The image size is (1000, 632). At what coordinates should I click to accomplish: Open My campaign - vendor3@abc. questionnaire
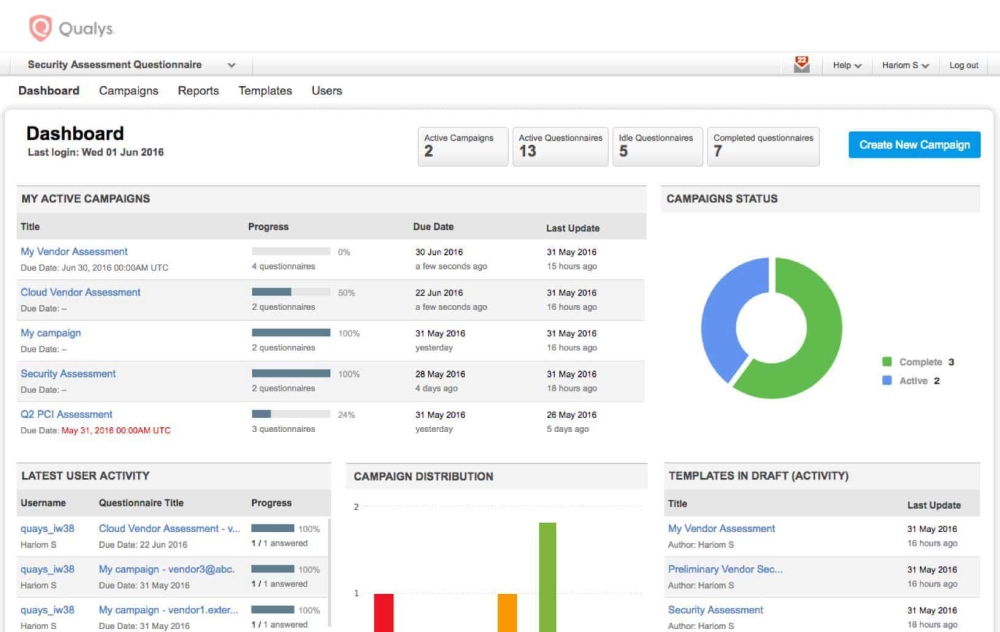click(x=166, y=569)
